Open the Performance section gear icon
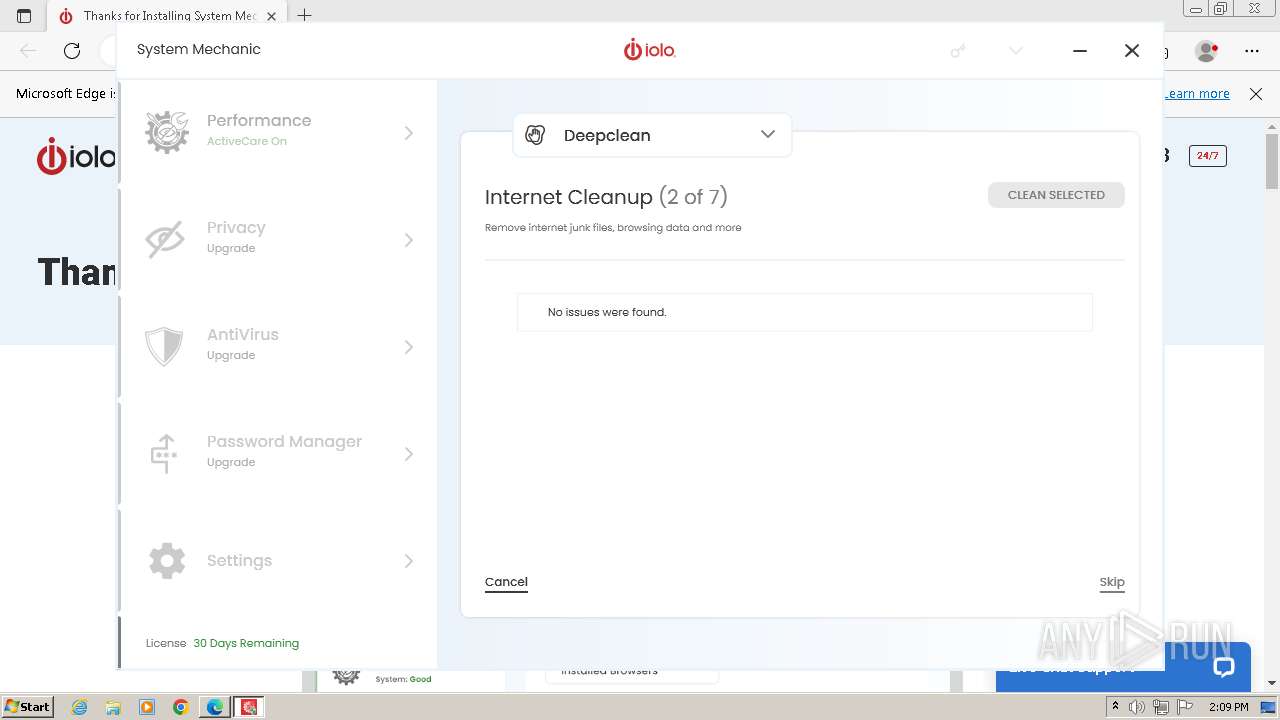 [x=167, y=132]
